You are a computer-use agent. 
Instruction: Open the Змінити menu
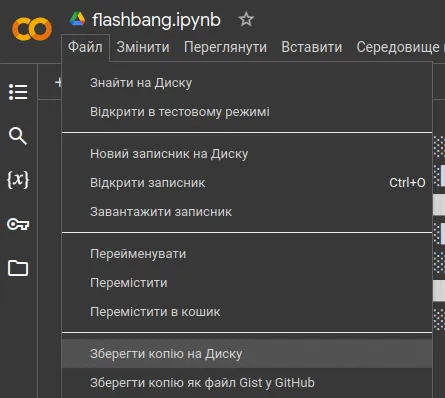143,47
